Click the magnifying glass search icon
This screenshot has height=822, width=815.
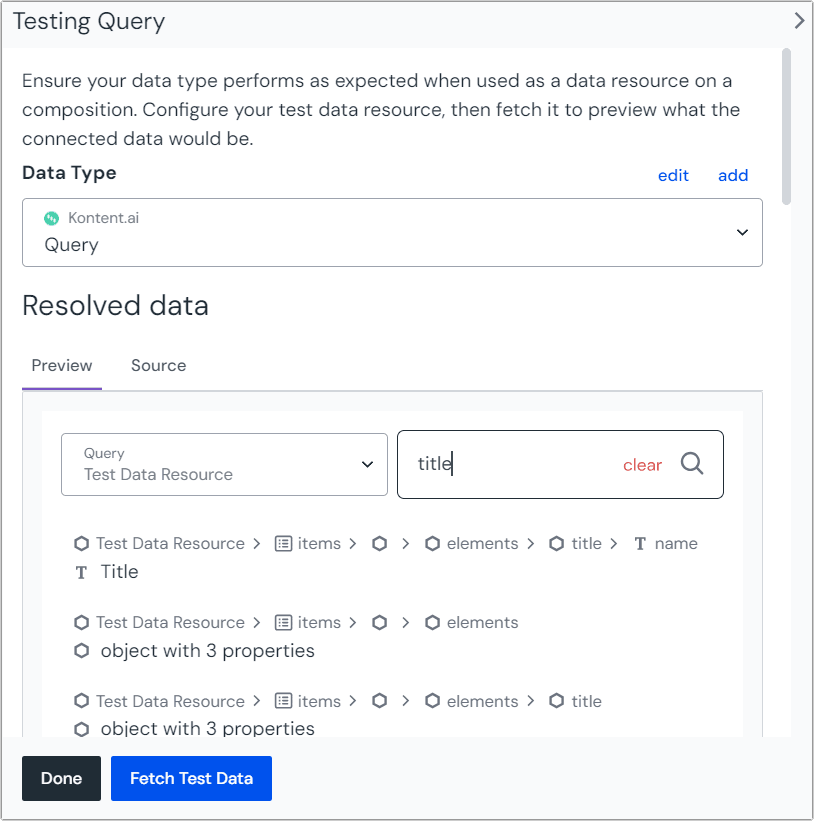click(x=691, y=464)
